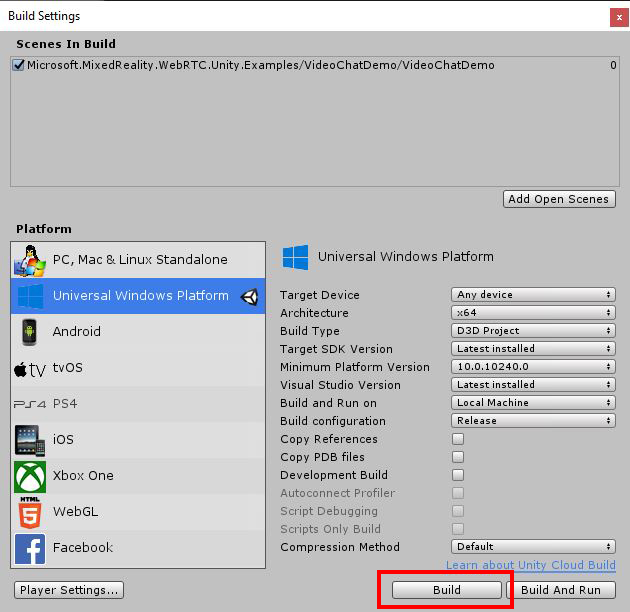630x612 pixels.
Task: Uncheck the VideoChatDemo scene checkbox
Action: [x=18, y=65]
